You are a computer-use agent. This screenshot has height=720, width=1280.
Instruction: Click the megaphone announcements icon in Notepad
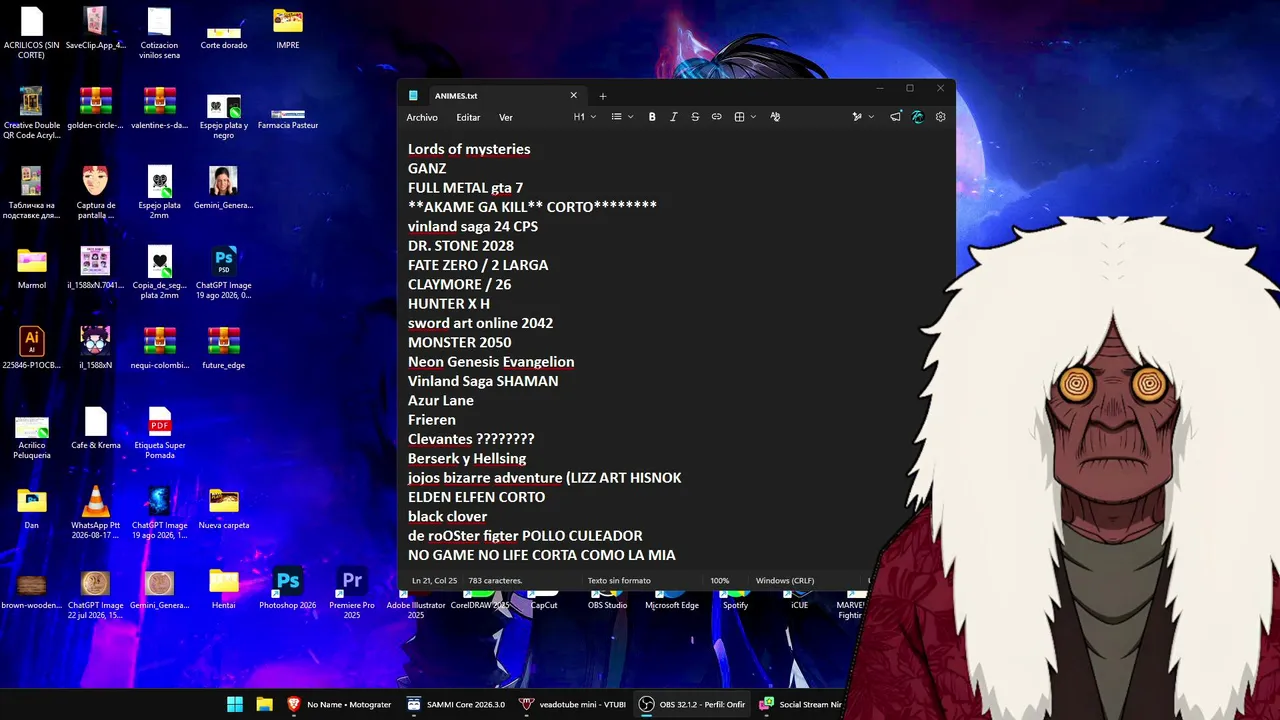895,117
